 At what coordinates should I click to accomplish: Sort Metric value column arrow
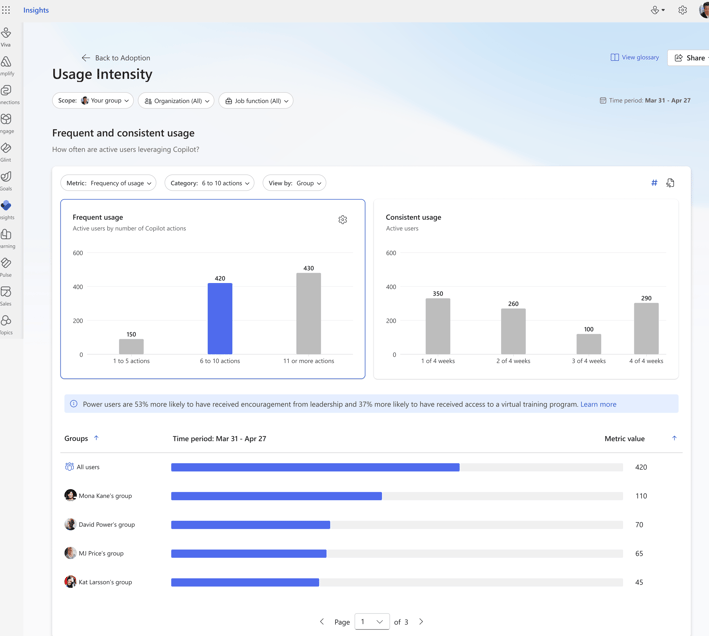674,438
